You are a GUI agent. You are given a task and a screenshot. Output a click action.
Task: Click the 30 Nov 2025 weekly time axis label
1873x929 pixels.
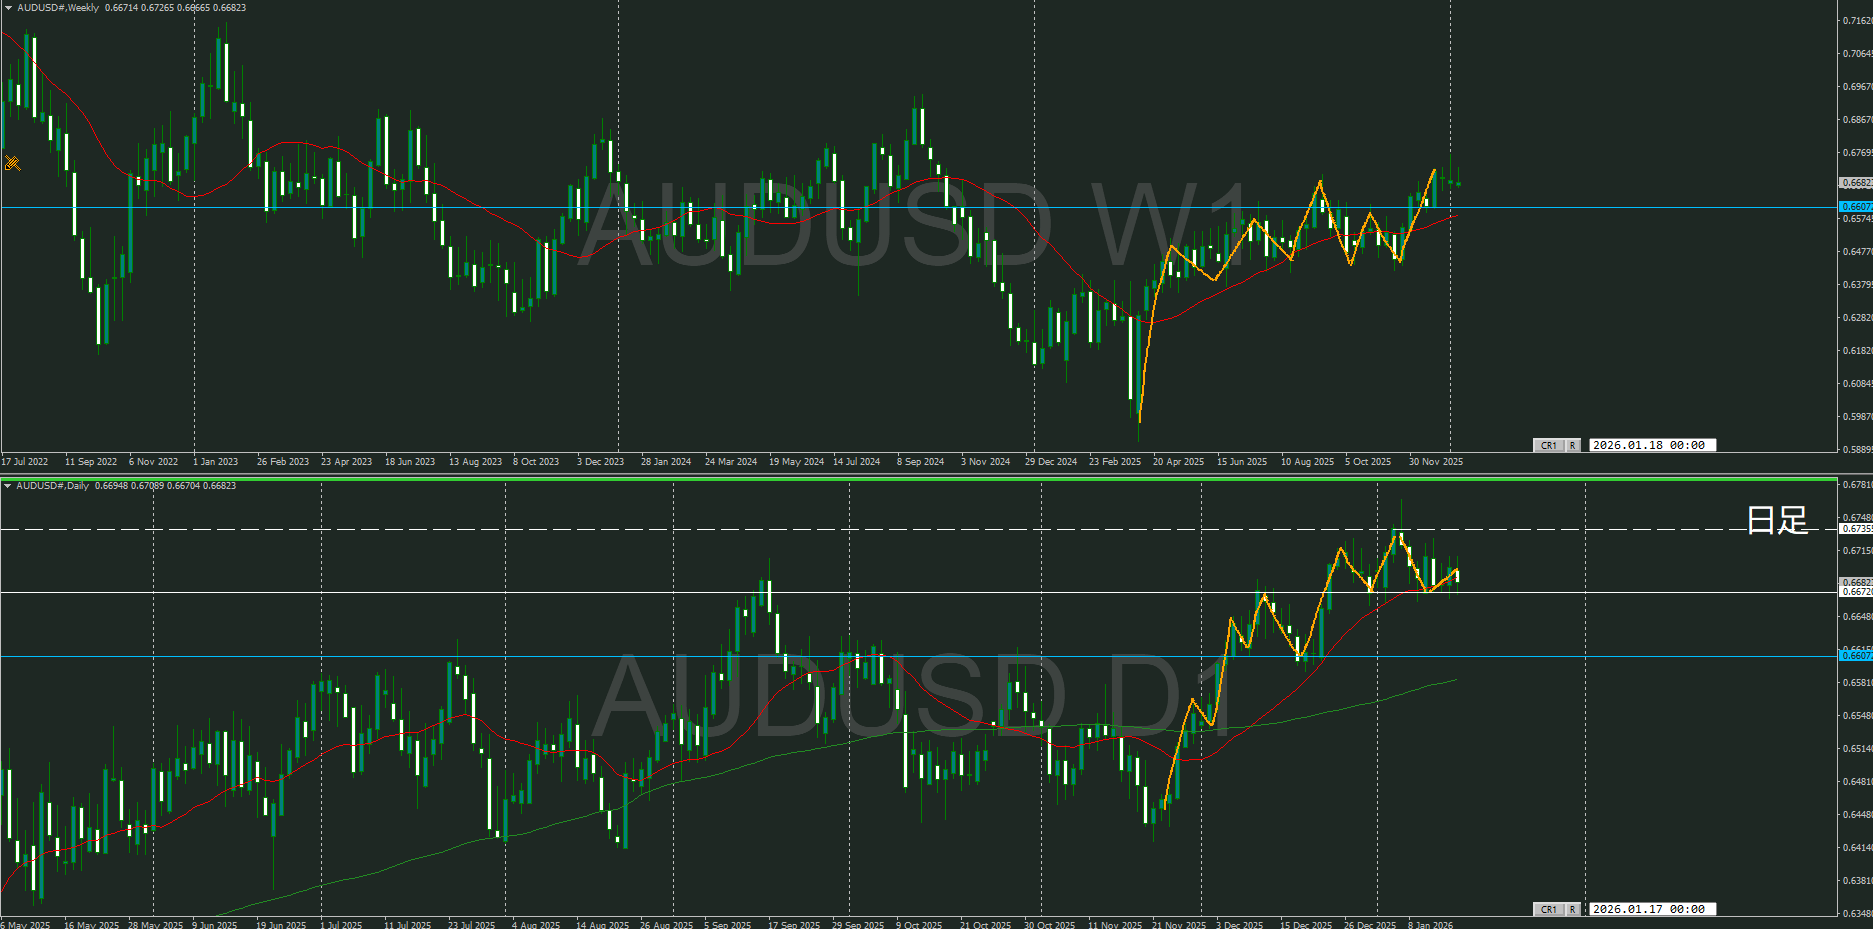point(1435,462)
